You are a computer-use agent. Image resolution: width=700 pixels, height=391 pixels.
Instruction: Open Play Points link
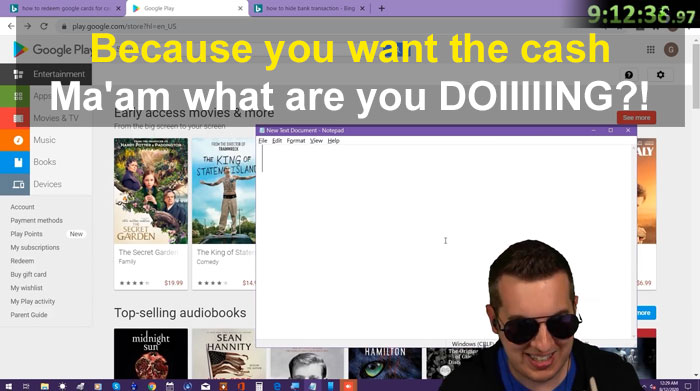(26, 234)
